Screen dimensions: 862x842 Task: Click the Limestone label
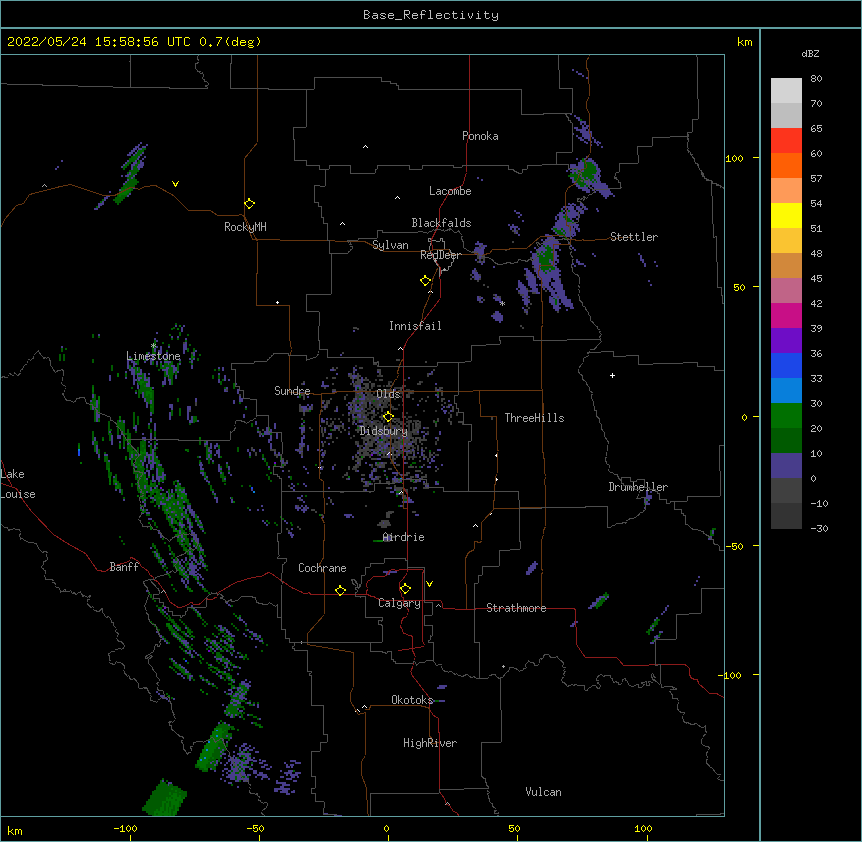153,356
